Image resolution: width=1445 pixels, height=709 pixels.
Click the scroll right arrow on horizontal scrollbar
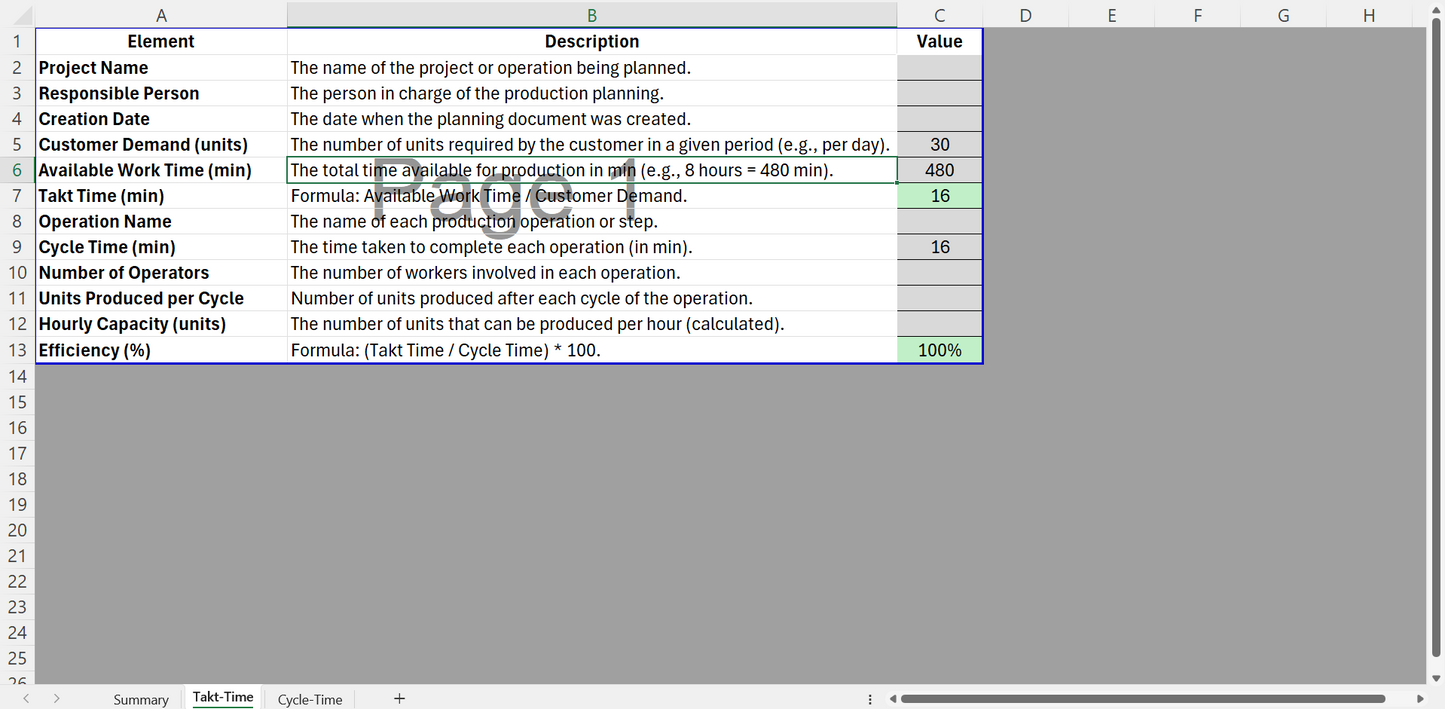(x=1420, y=699)
